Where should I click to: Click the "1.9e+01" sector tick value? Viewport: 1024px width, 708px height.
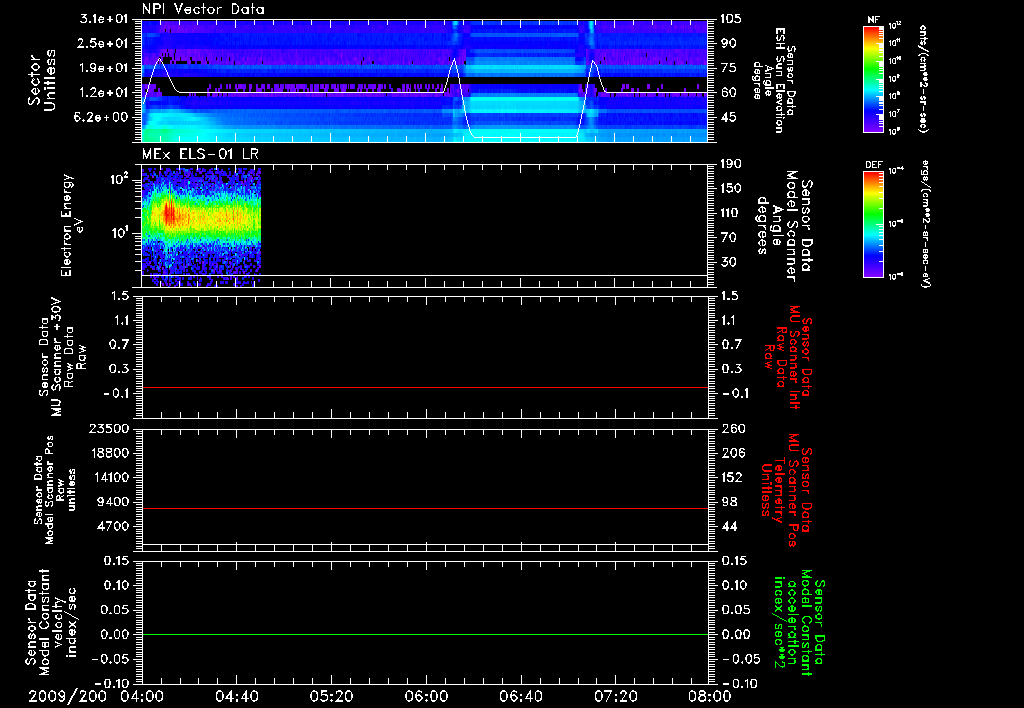tap(104, 68)
